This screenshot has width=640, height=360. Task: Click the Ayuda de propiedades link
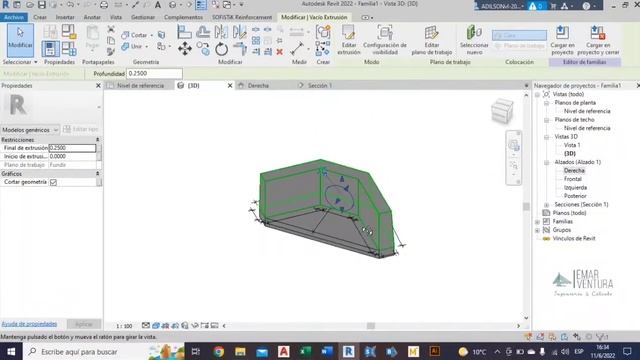click(29, 324)
